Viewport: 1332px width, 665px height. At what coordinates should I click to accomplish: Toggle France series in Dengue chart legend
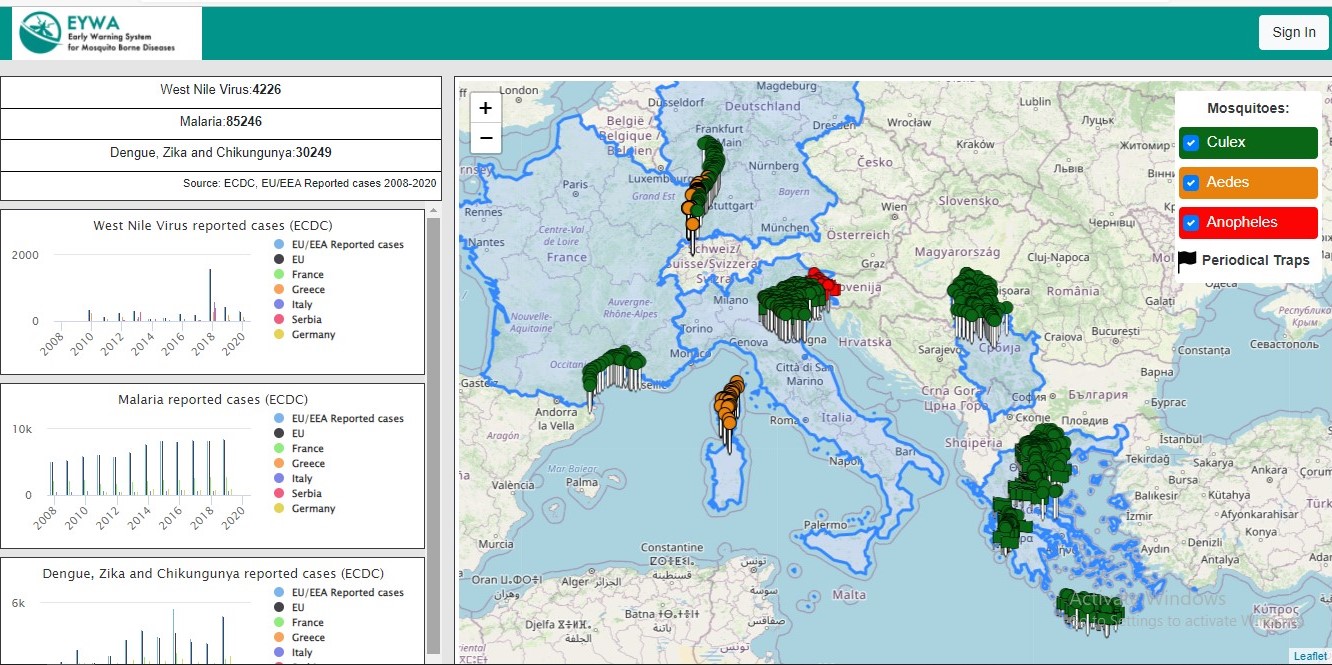coord(299,622)
